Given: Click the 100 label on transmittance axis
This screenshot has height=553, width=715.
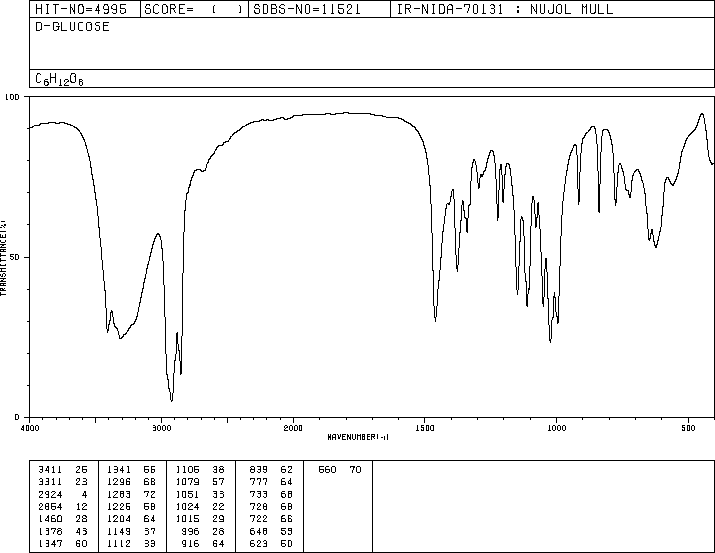Looking at the screenshot, I should pyautogui.click(x=12, y=97).
